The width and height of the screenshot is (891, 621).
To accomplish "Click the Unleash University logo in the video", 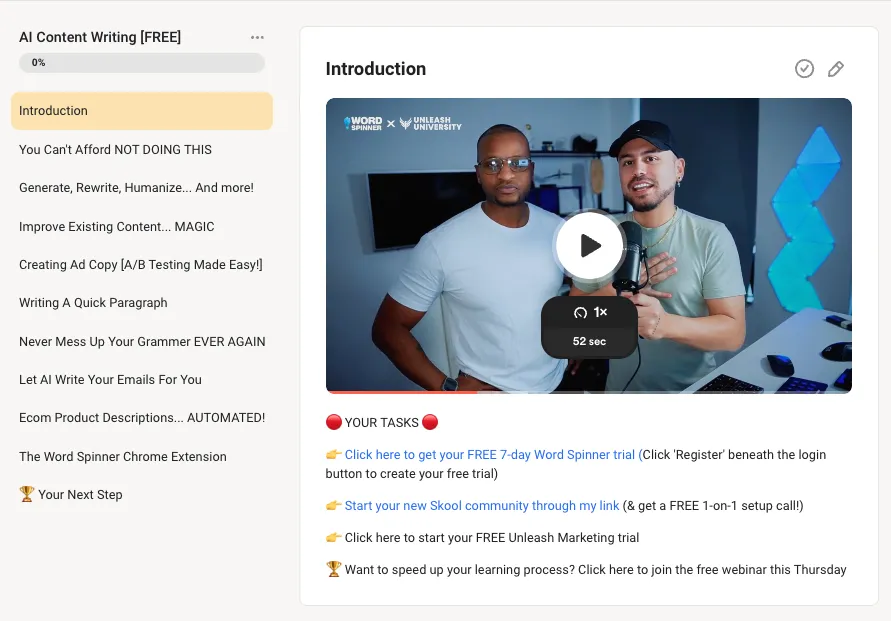I will pos(430,123).
